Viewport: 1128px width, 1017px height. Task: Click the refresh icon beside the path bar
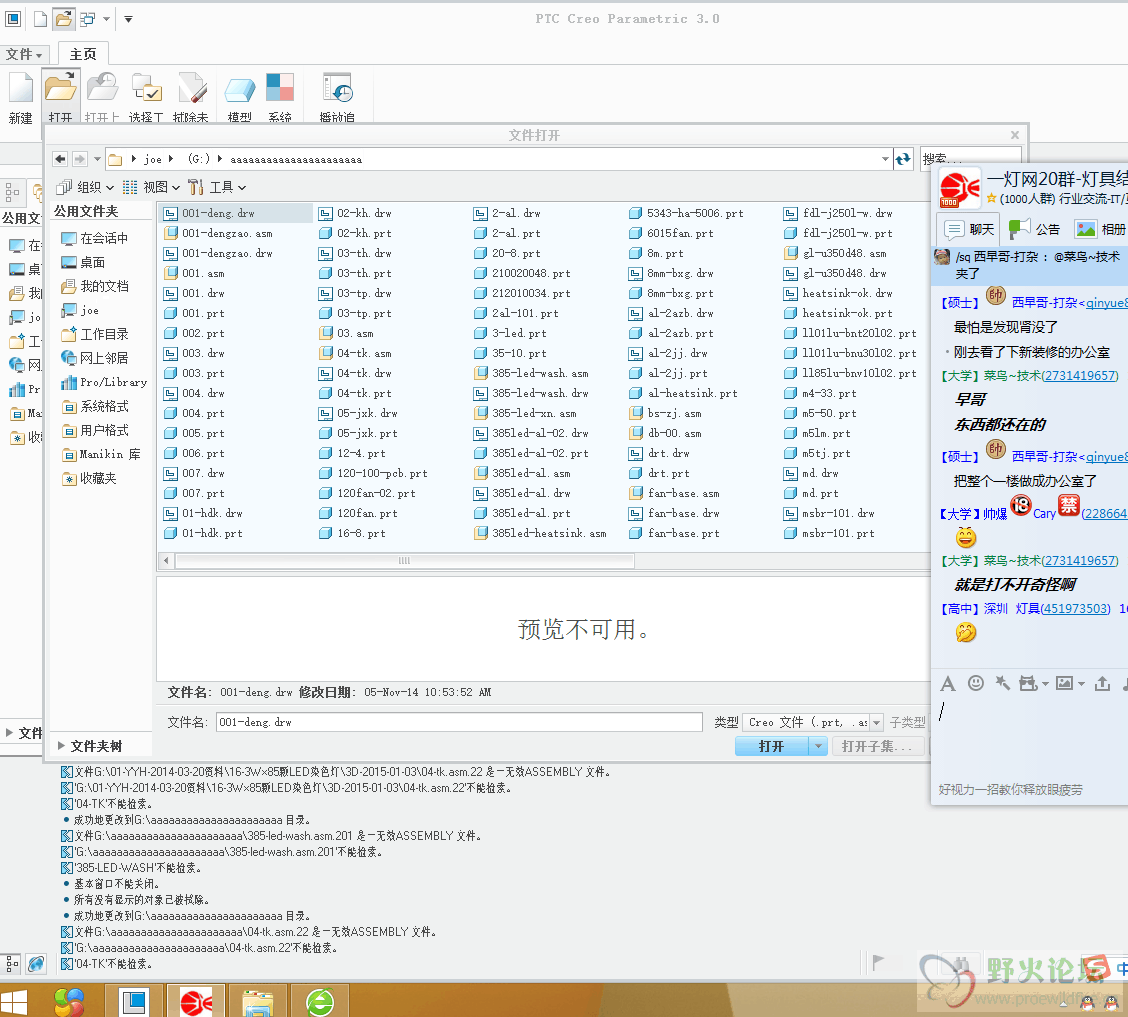(x=903, y=159)
